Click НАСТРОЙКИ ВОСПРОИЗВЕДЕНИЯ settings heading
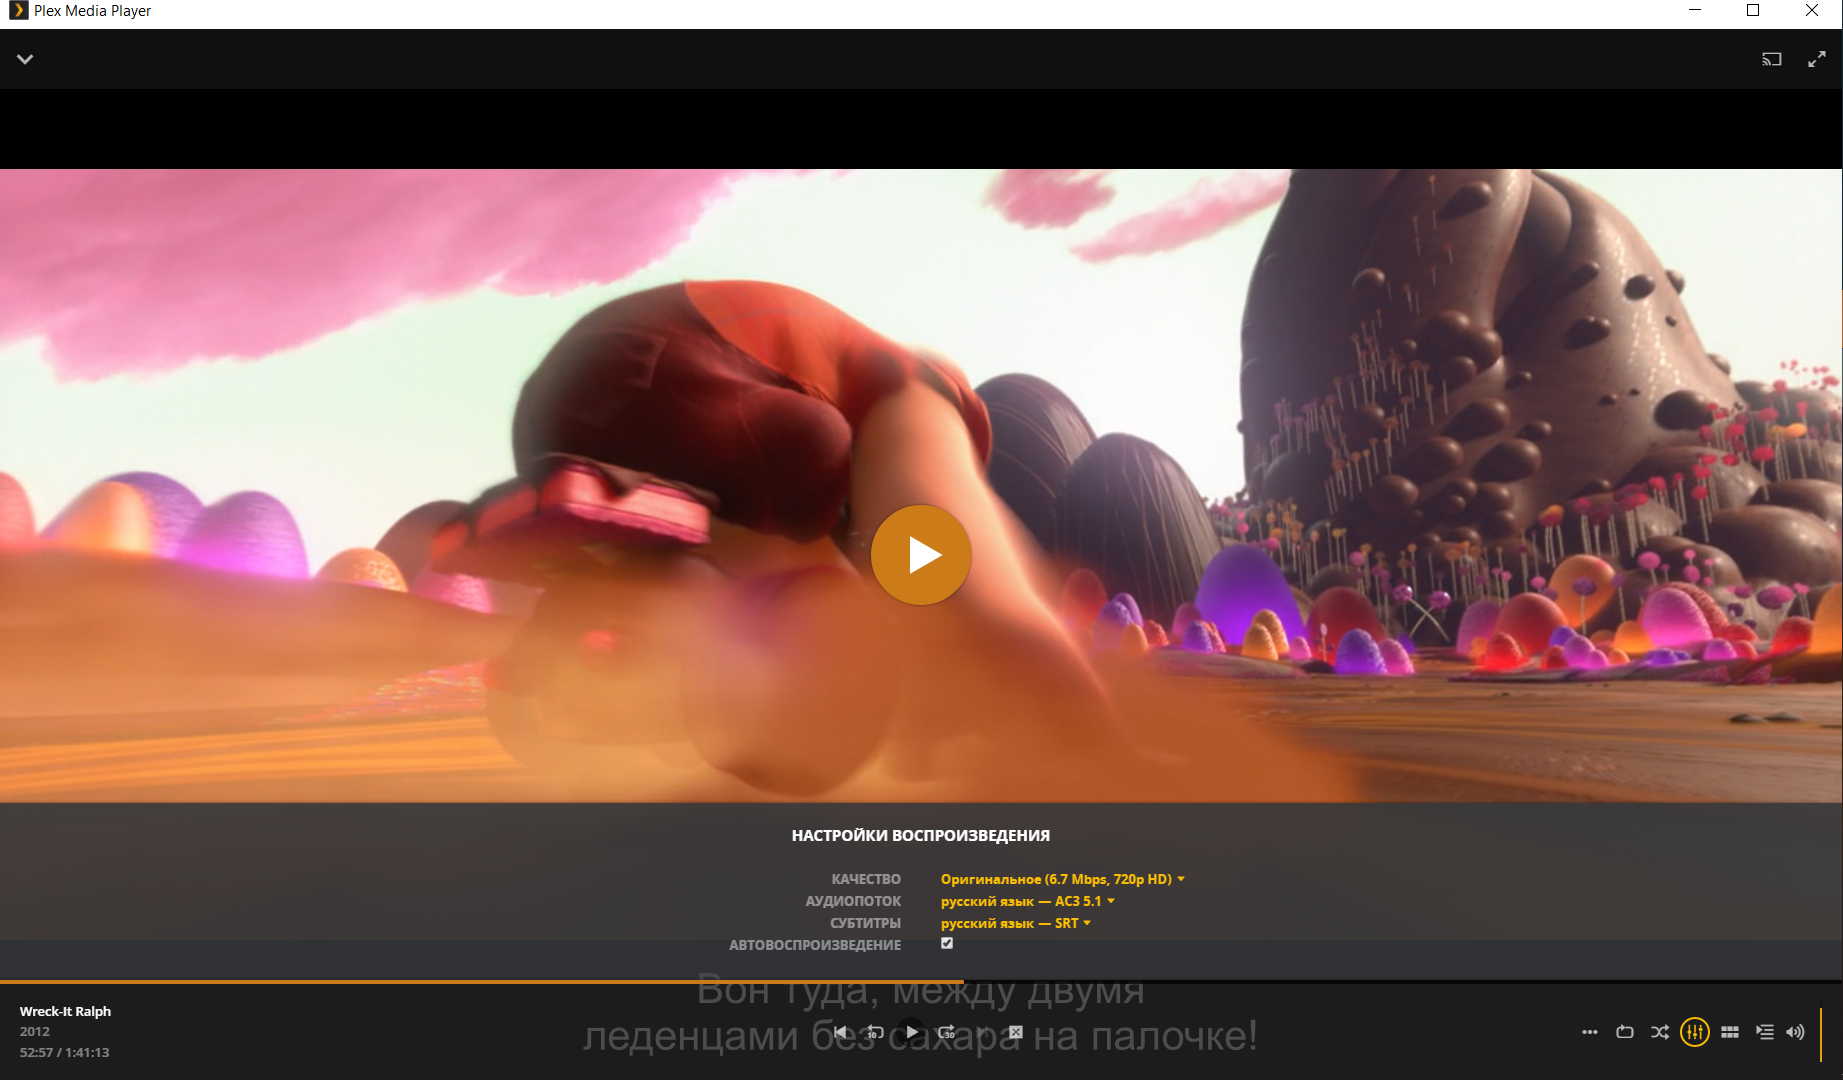This screenshot has height=1080, width=1843. tap(921, 835)
